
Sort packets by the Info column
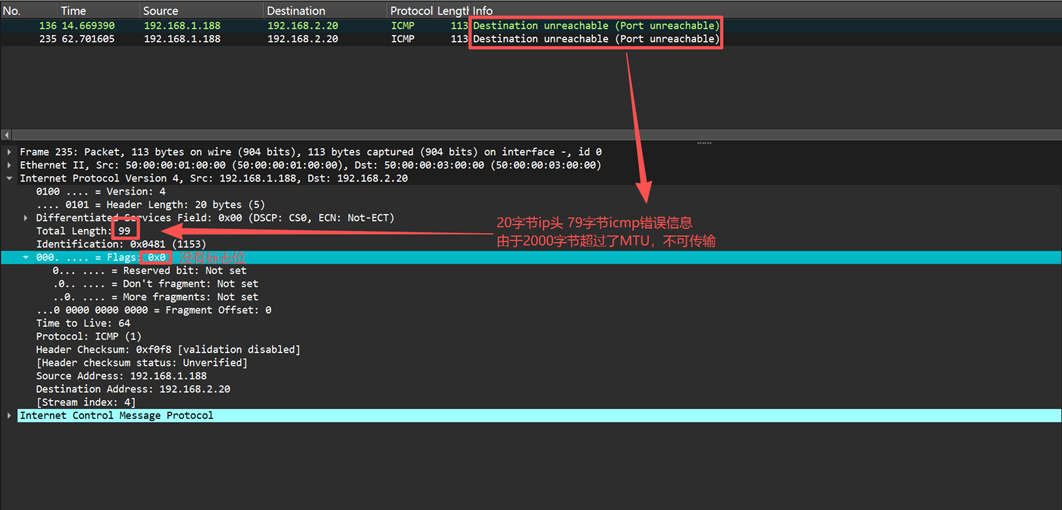pos(483,10)
